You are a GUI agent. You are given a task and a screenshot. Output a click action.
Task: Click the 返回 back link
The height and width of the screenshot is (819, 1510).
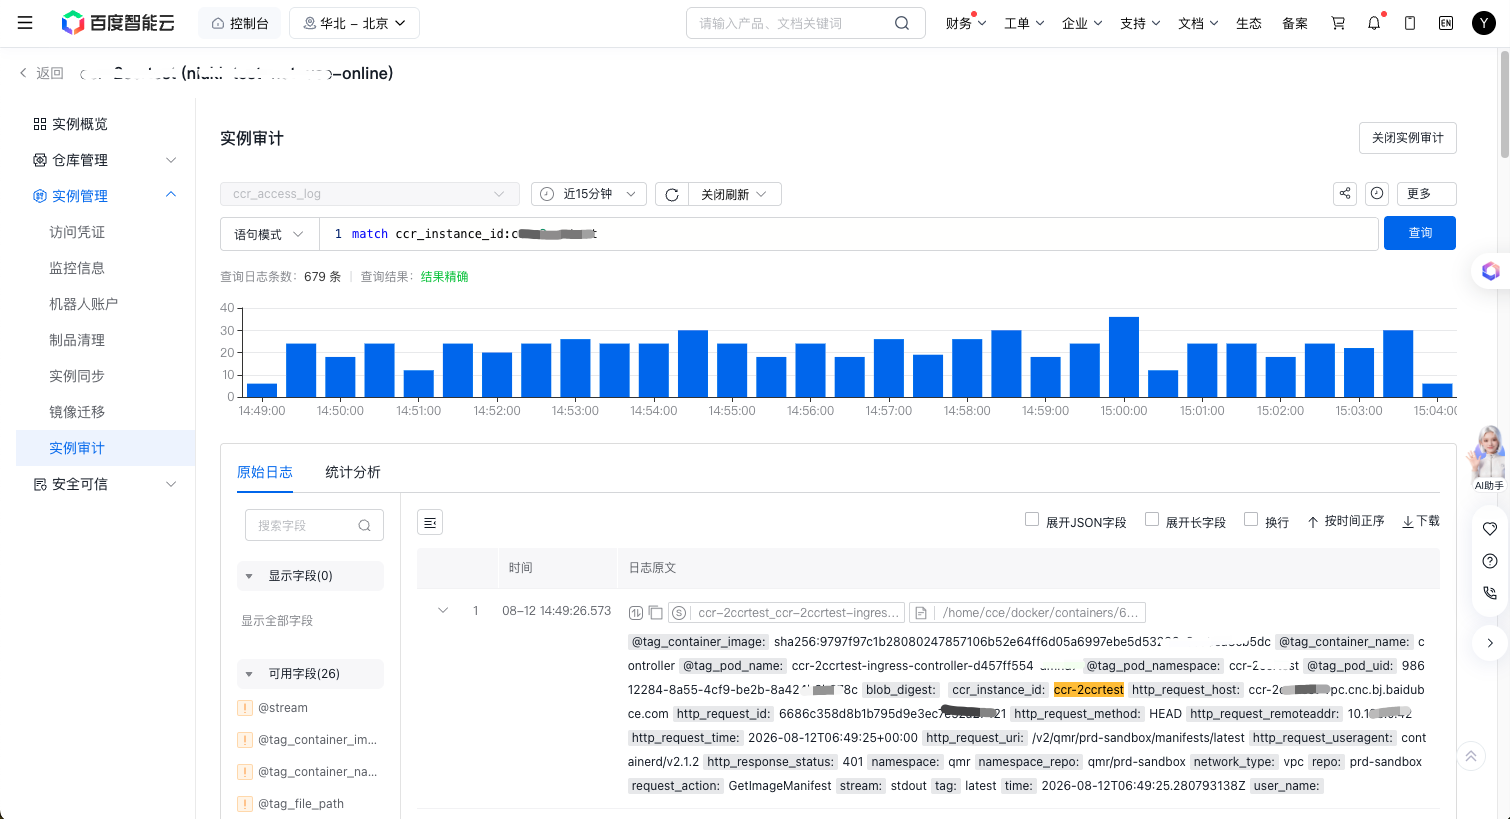[41, 73]
